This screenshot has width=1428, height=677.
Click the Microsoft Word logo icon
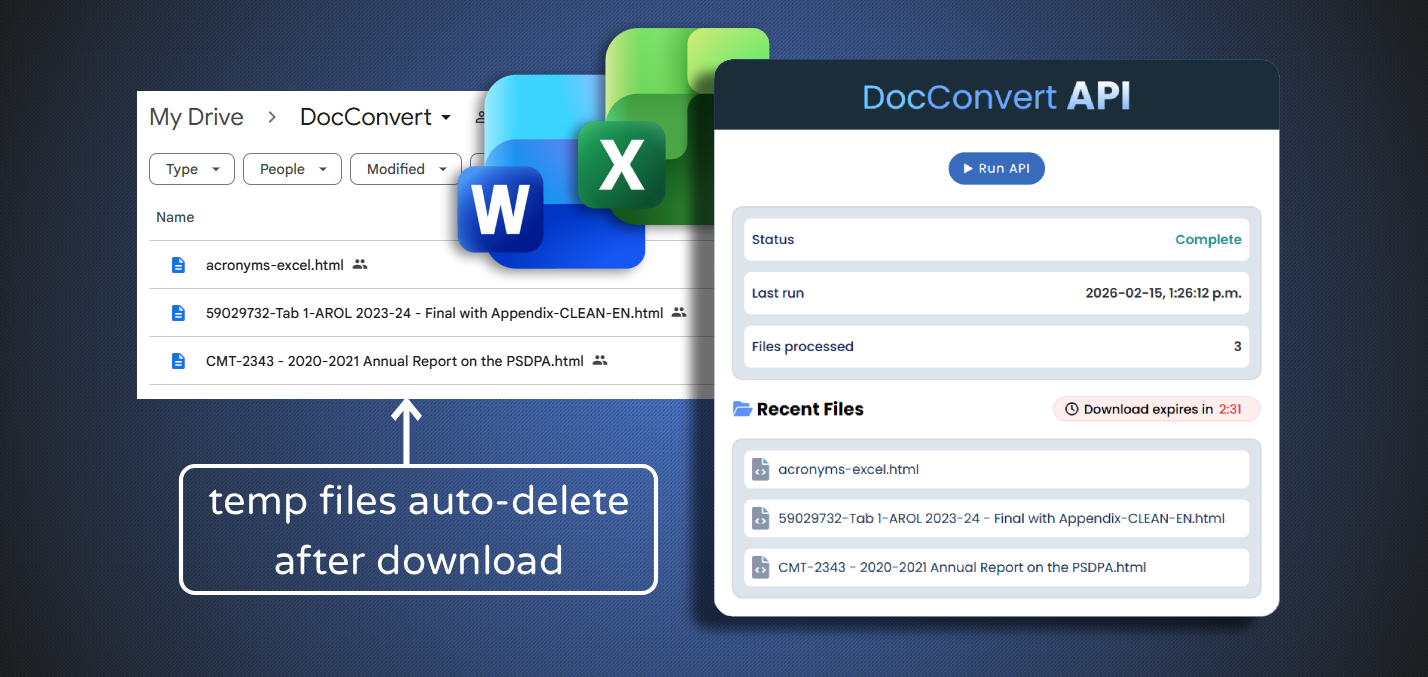click(500, 209)
